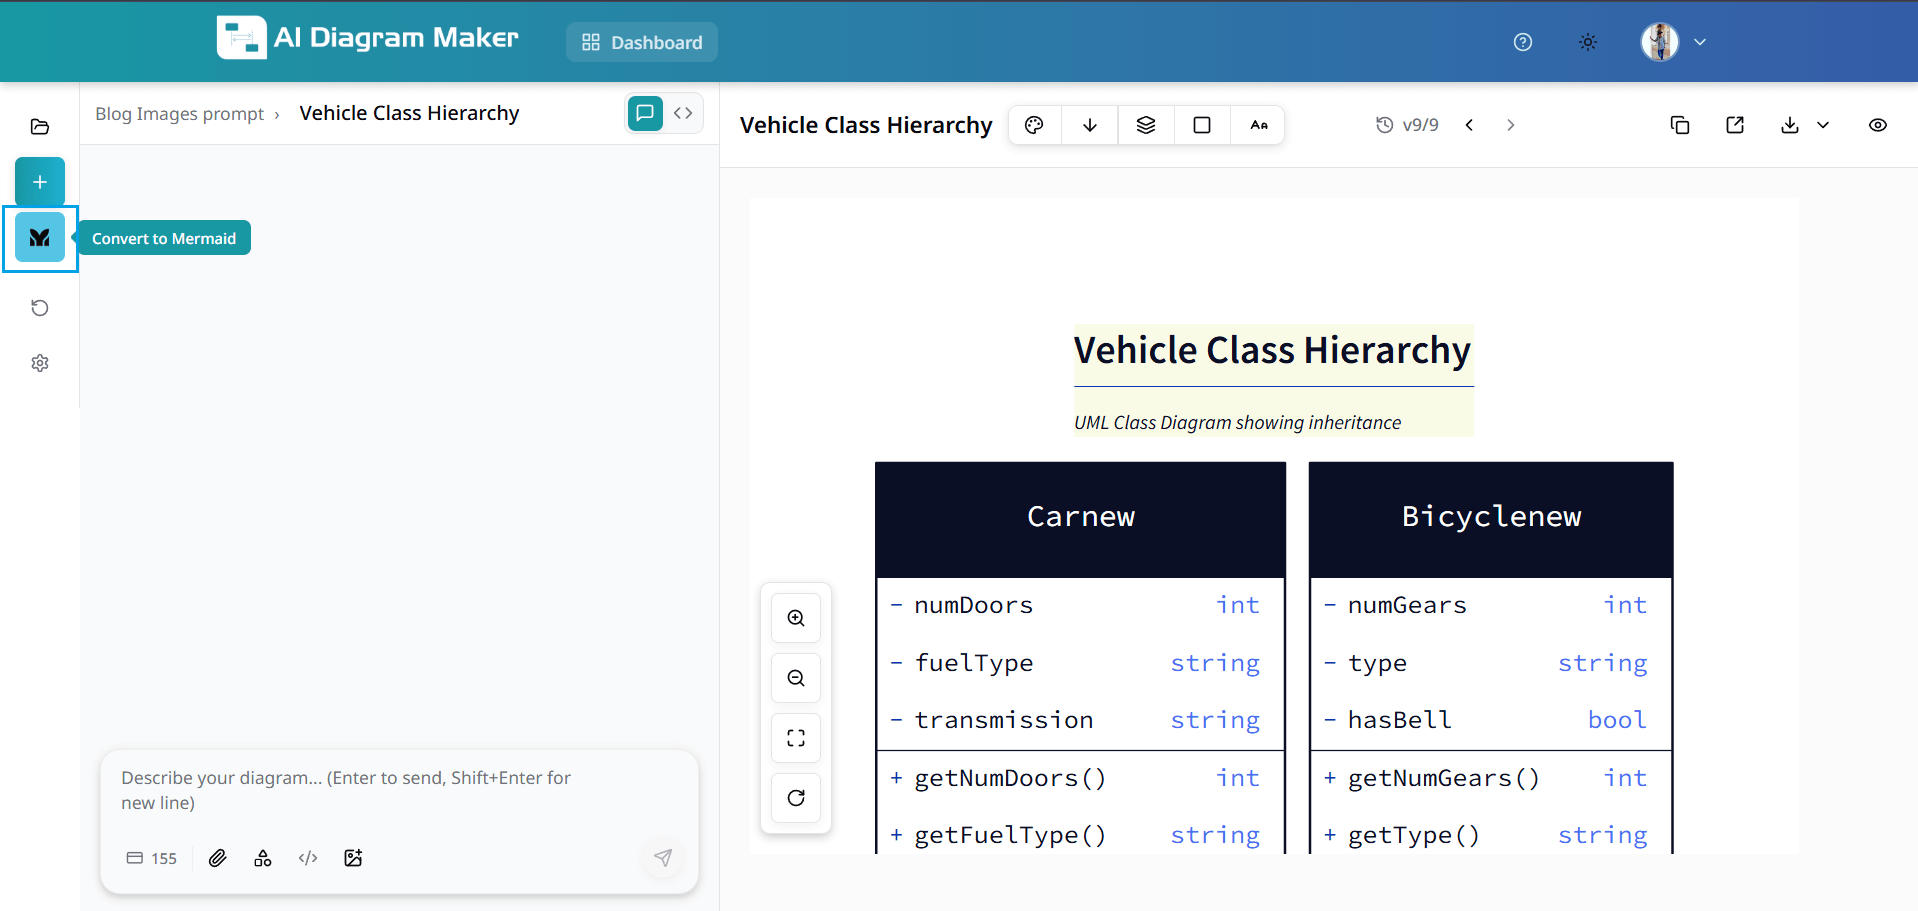Open the color theme palette
The height and width of the screenshot is (911, 1918).
(x=1034, y=124)
